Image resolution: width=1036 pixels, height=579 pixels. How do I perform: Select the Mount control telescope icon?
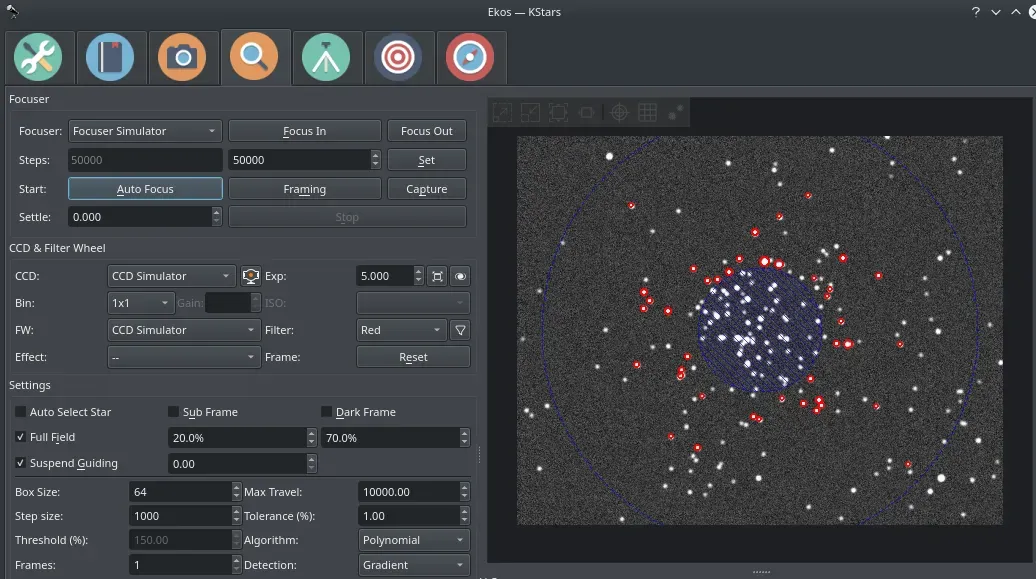coord(327,57)
